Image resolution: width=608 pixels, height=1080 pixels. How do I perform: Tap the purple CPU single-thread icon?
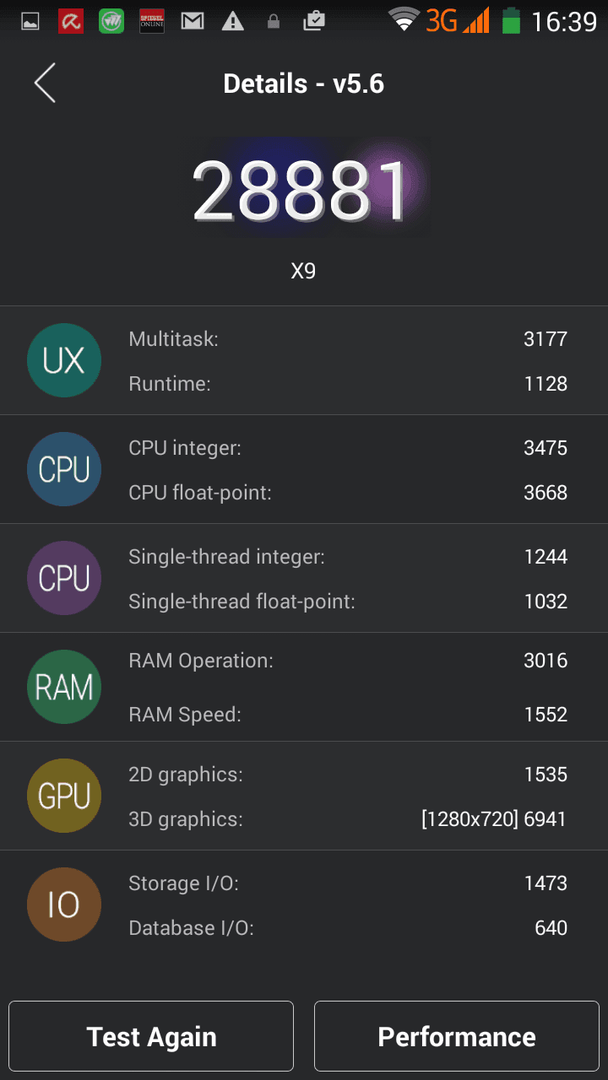(64, 578)
